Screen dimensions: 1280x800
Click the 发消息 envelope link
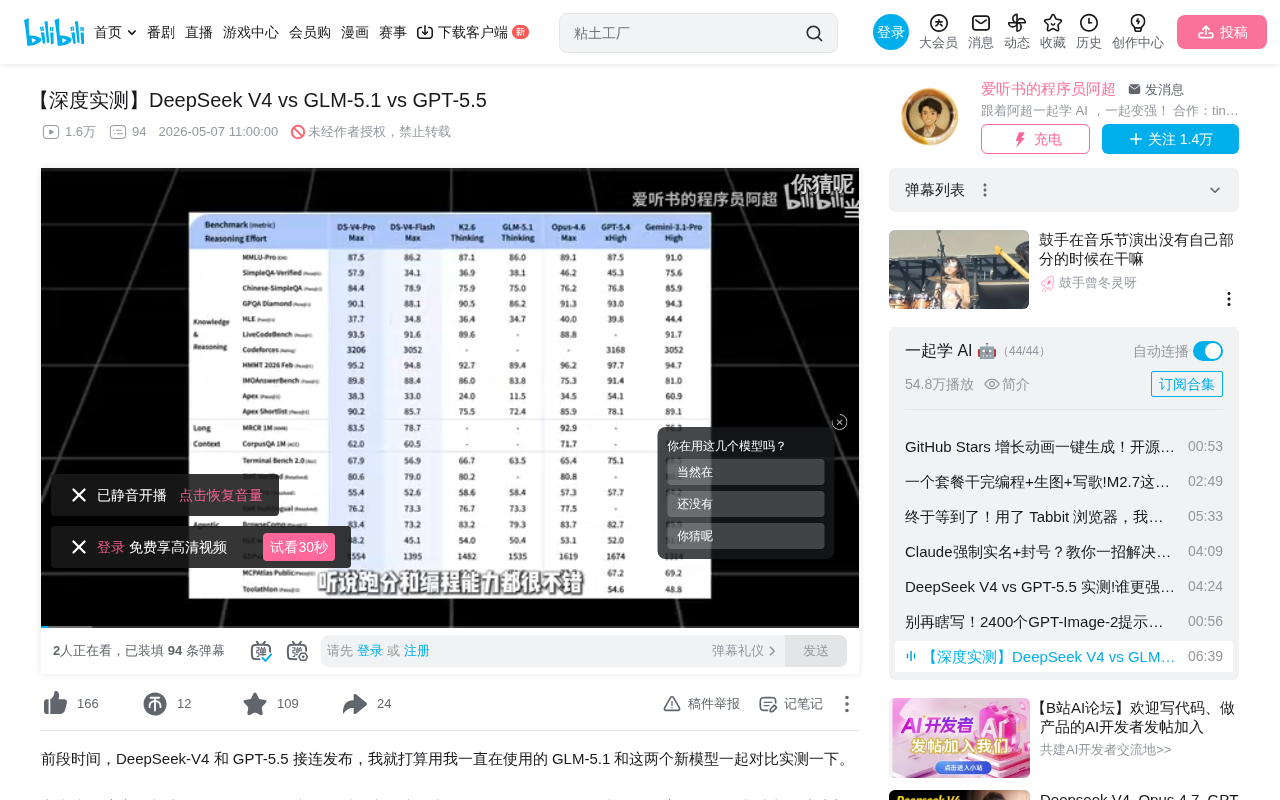point(1156,89)
